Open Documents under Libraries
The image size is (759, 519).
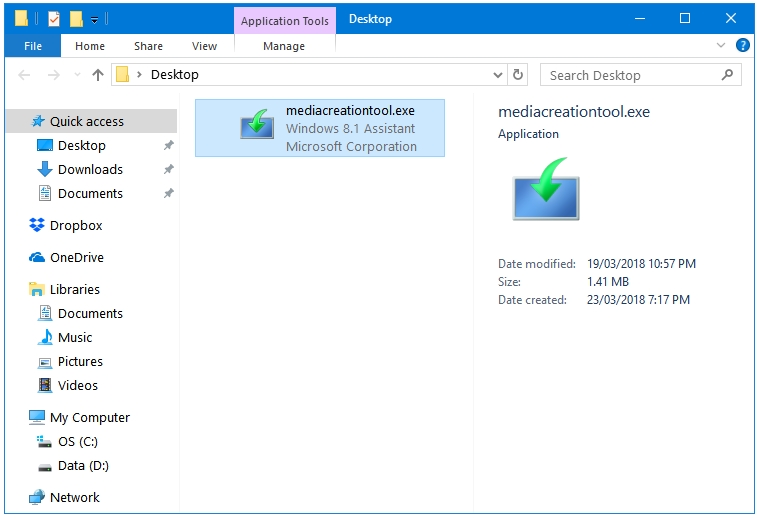tap(90, 313)
